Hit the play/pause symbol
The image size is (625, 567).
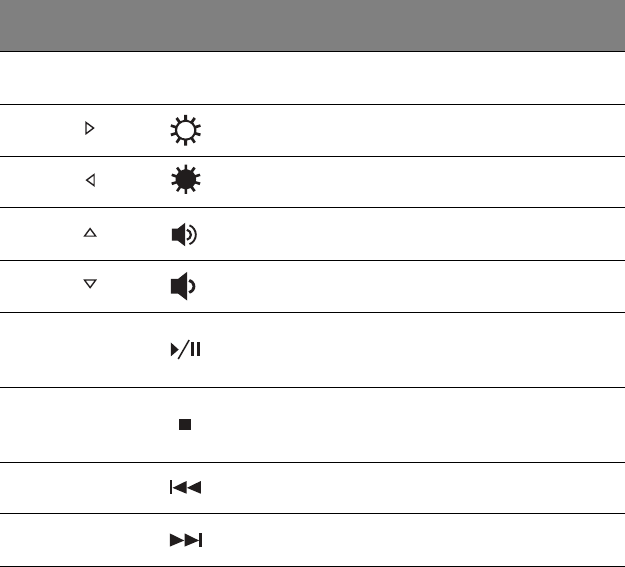(x=185, y=350)
